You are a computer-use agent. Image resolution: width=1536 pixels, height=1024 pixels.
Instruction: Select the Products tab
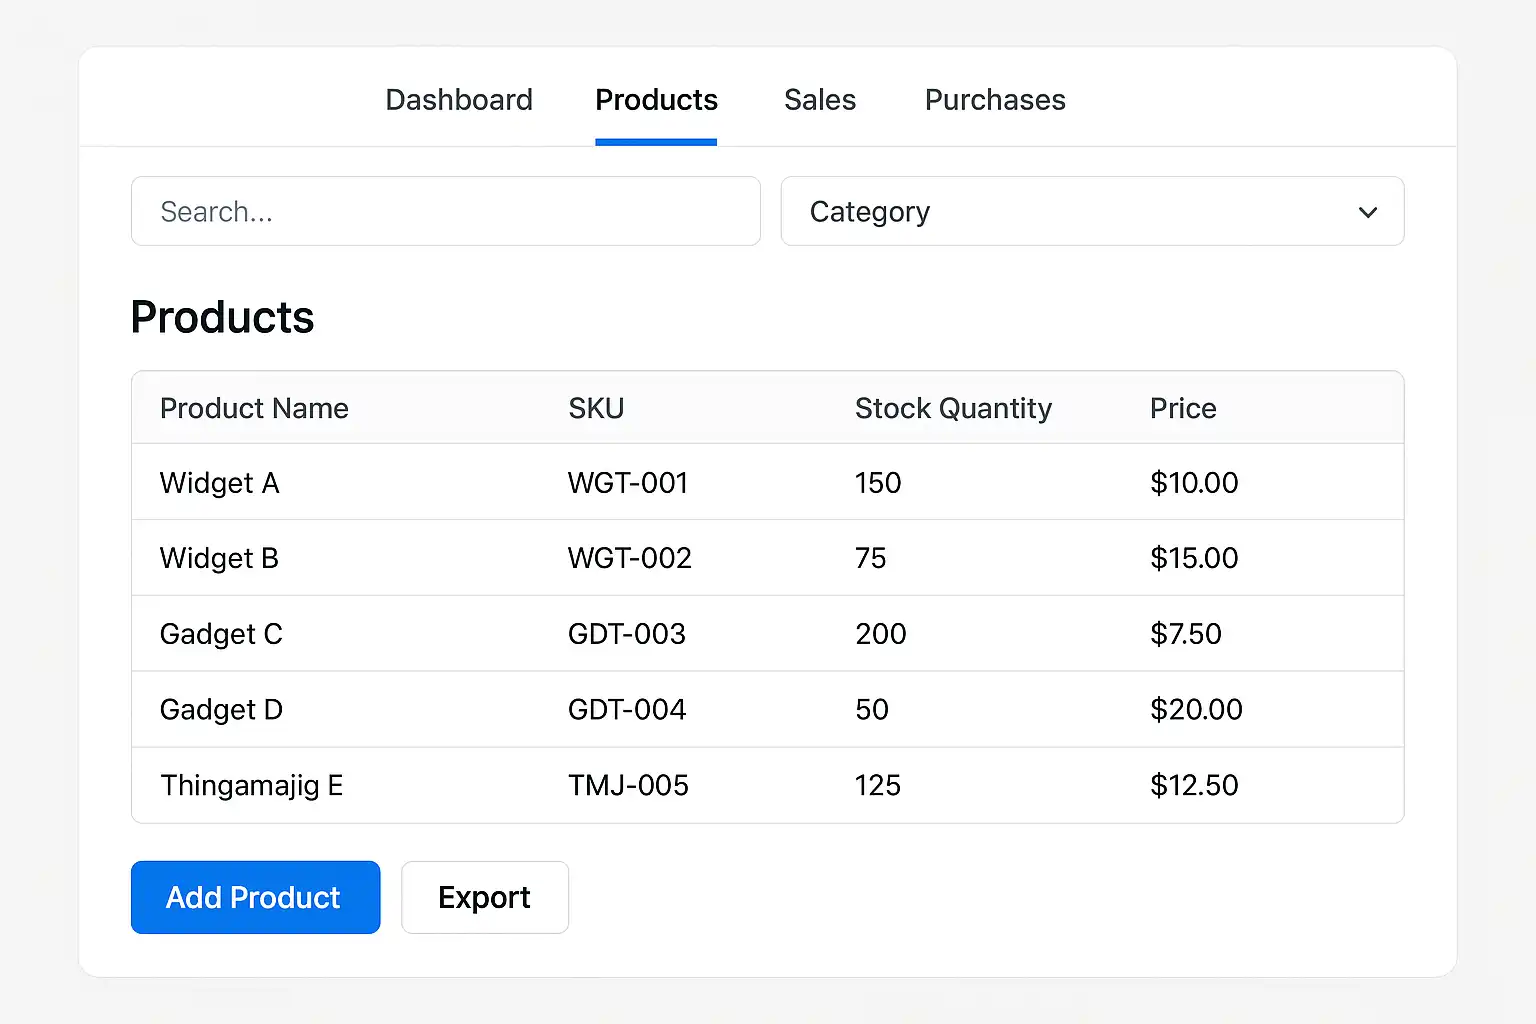[656, 100]
